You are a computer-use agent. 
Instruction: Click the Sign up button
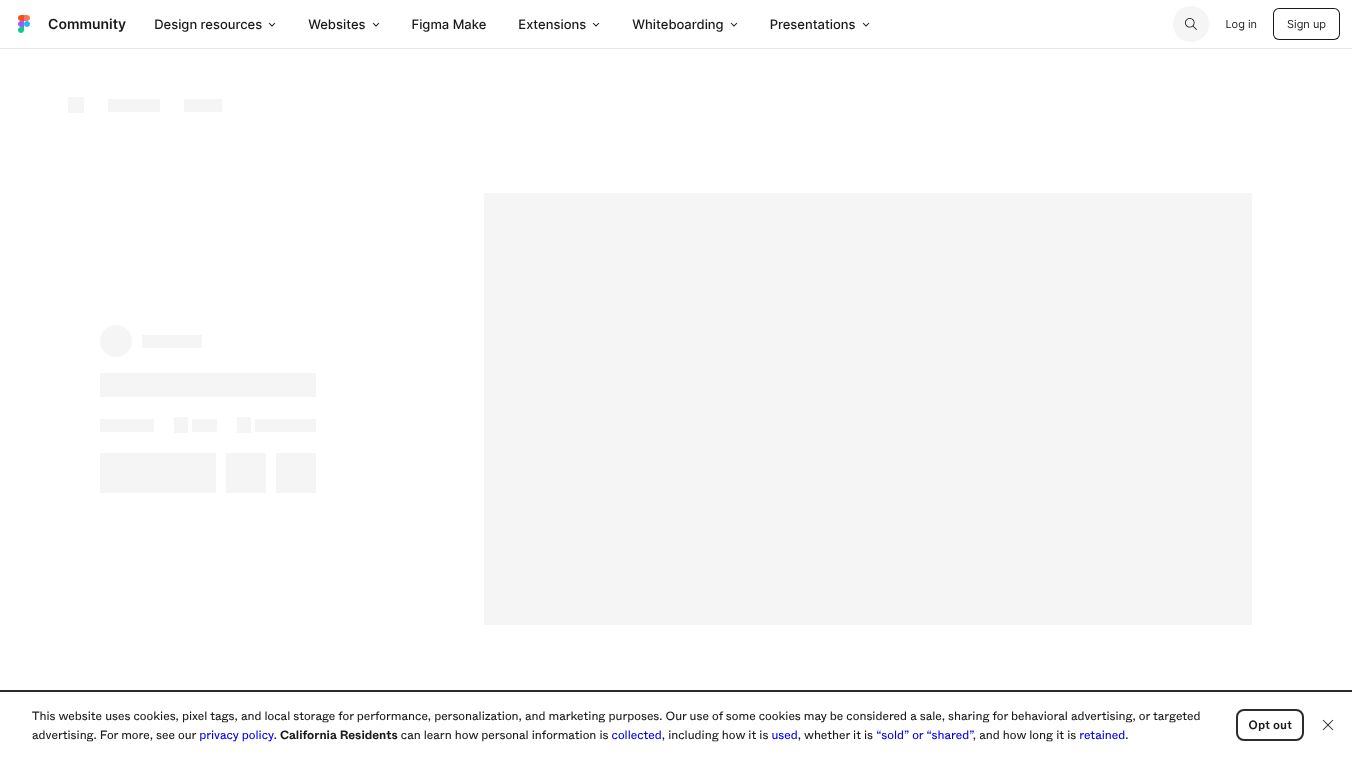(1306, 24)
